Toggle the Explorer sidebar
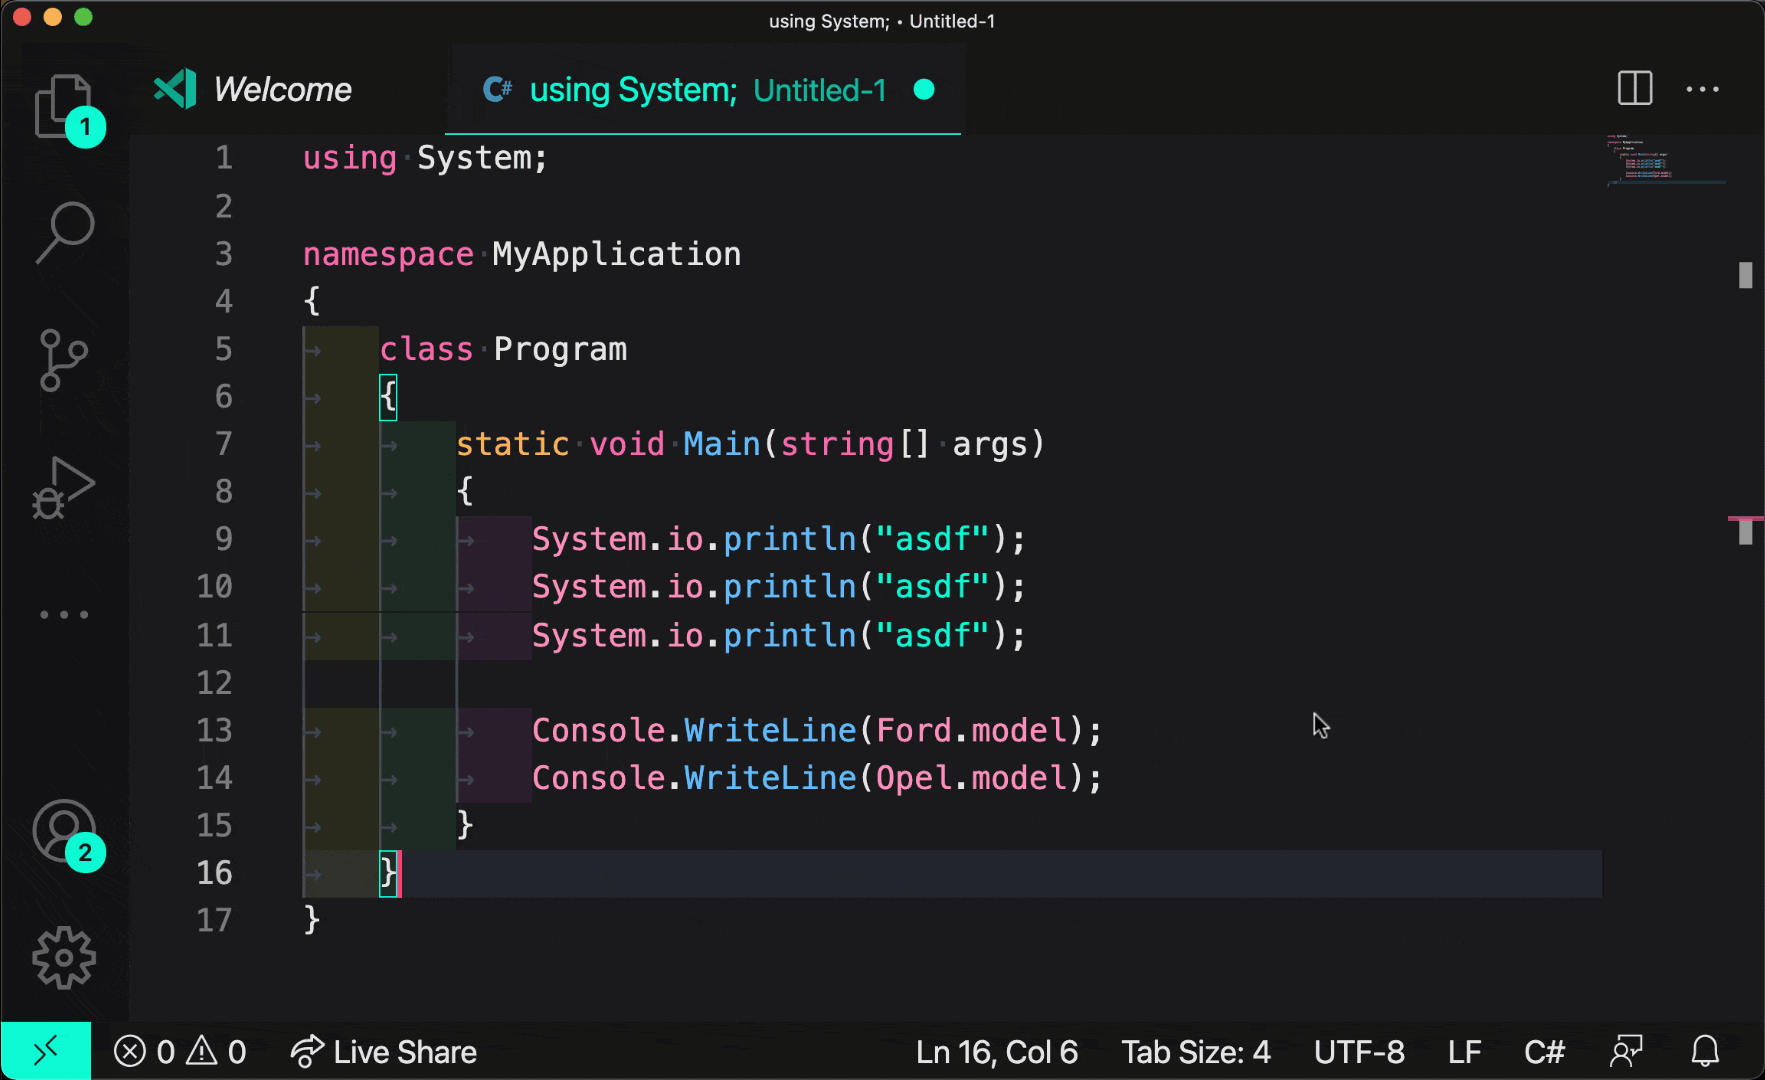The height and width of the screenshot is (1080, 1765). coord(63,107)
